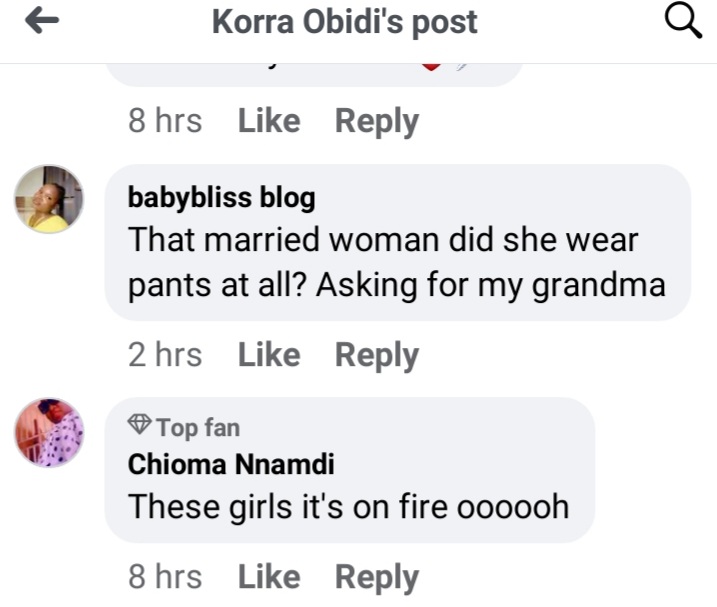
Task: Go back using the left arrow
Action: 41,23
